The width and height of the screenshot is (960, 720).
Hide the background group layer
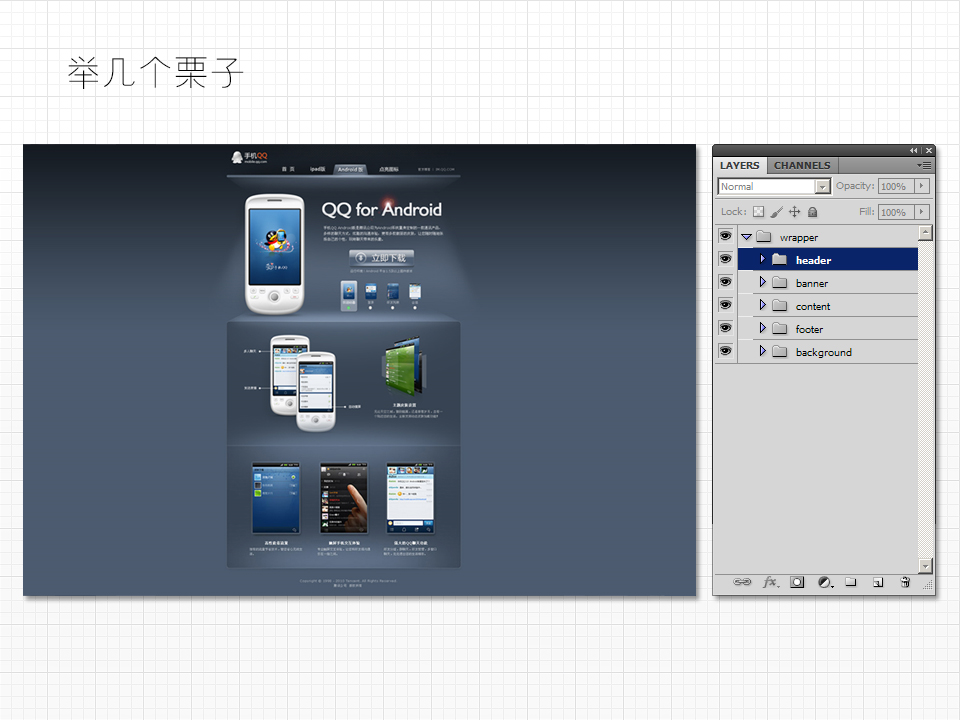tap(726, 351)
